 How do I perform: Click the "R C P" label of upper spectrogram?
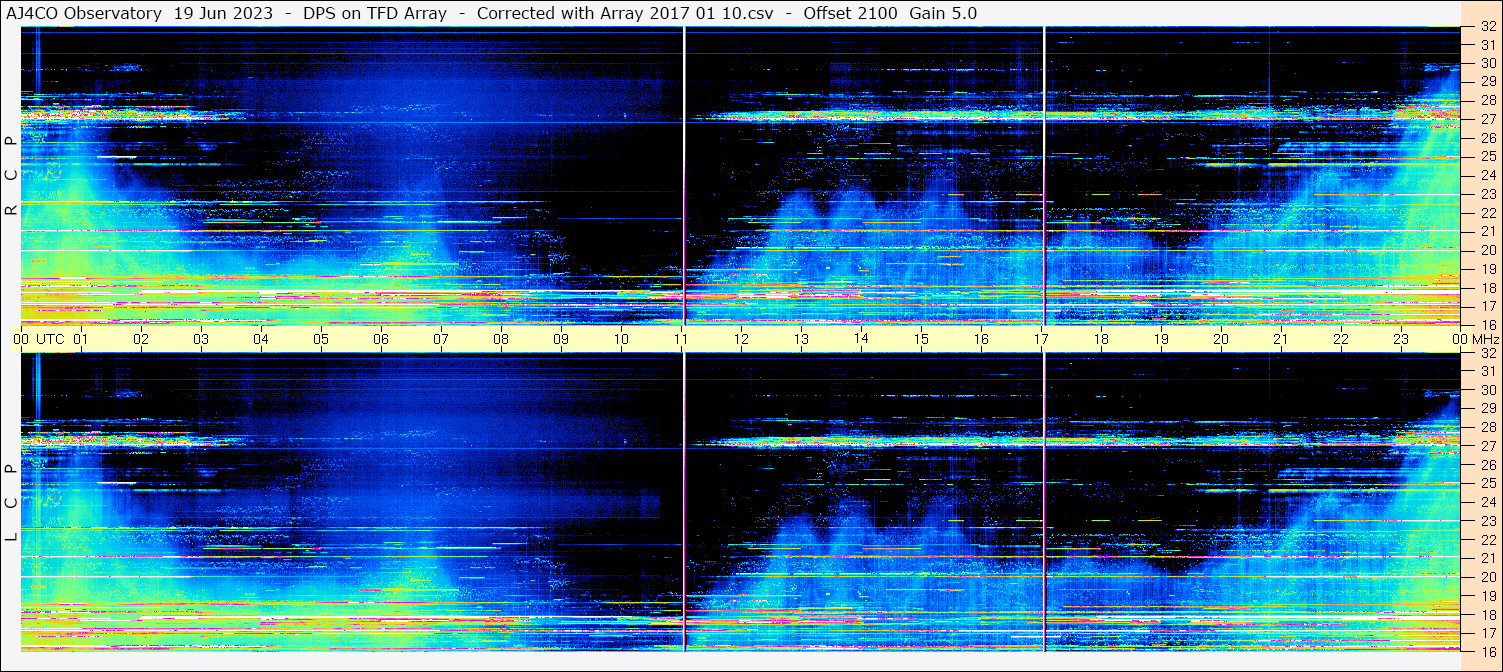[x=11, y=175]
